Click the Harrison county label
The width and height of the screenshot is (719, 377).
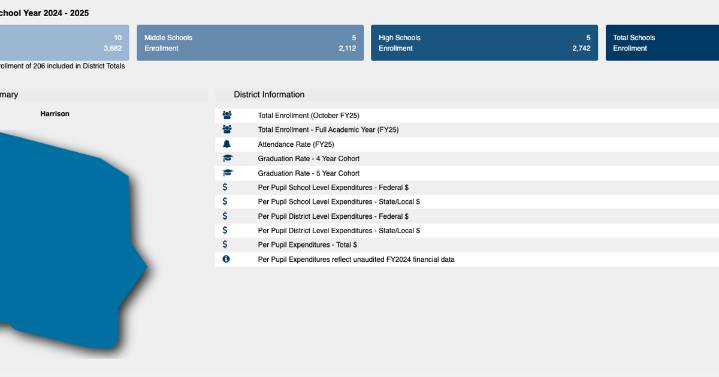(x=55, y=114)
